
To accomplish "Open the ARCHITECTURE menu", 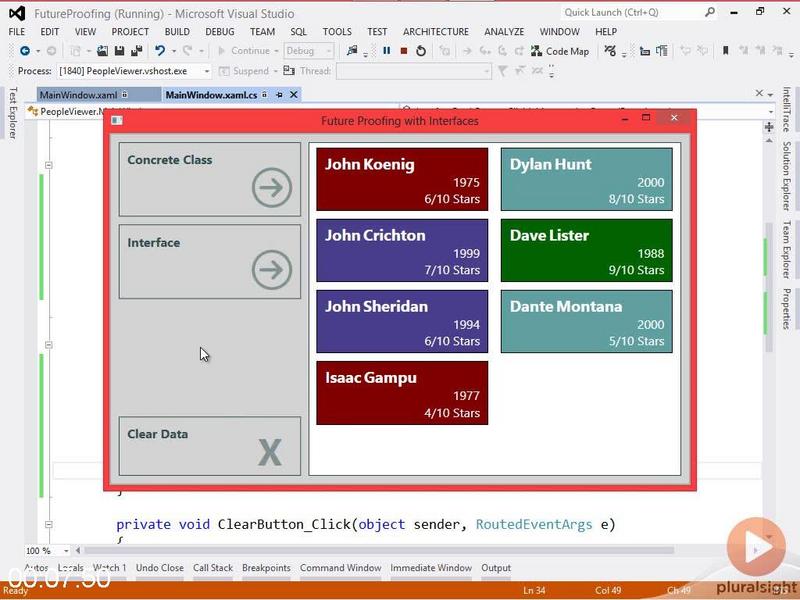I will point(436,32).
